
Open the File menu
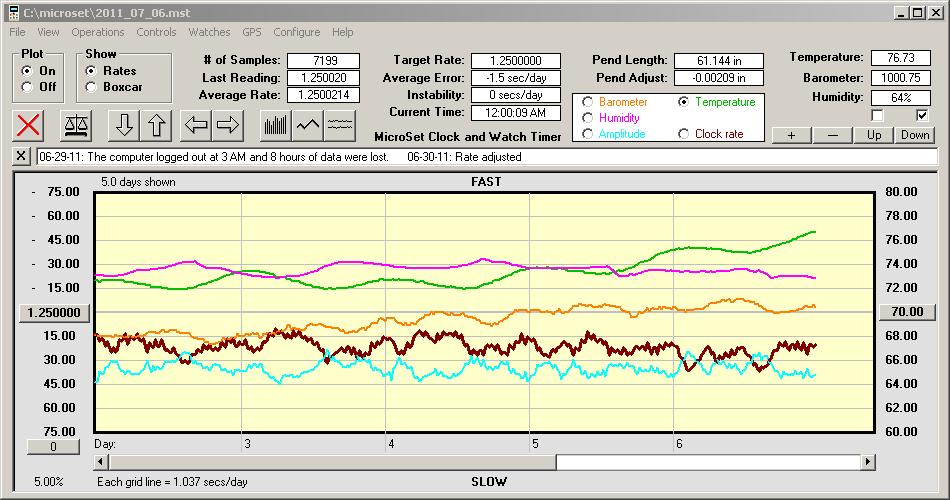pyautogui.click(x=17, y=32)
